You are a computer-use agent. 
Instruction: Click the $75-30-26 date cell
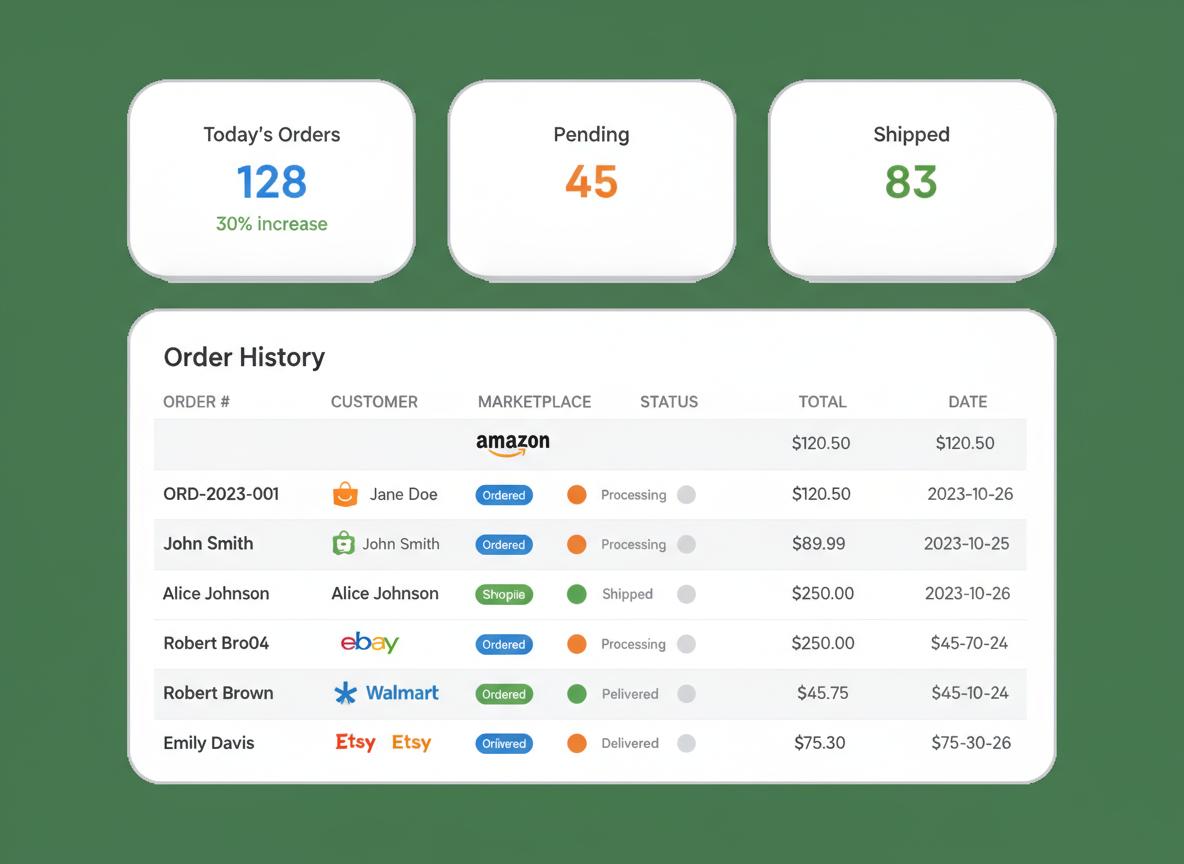970,743
